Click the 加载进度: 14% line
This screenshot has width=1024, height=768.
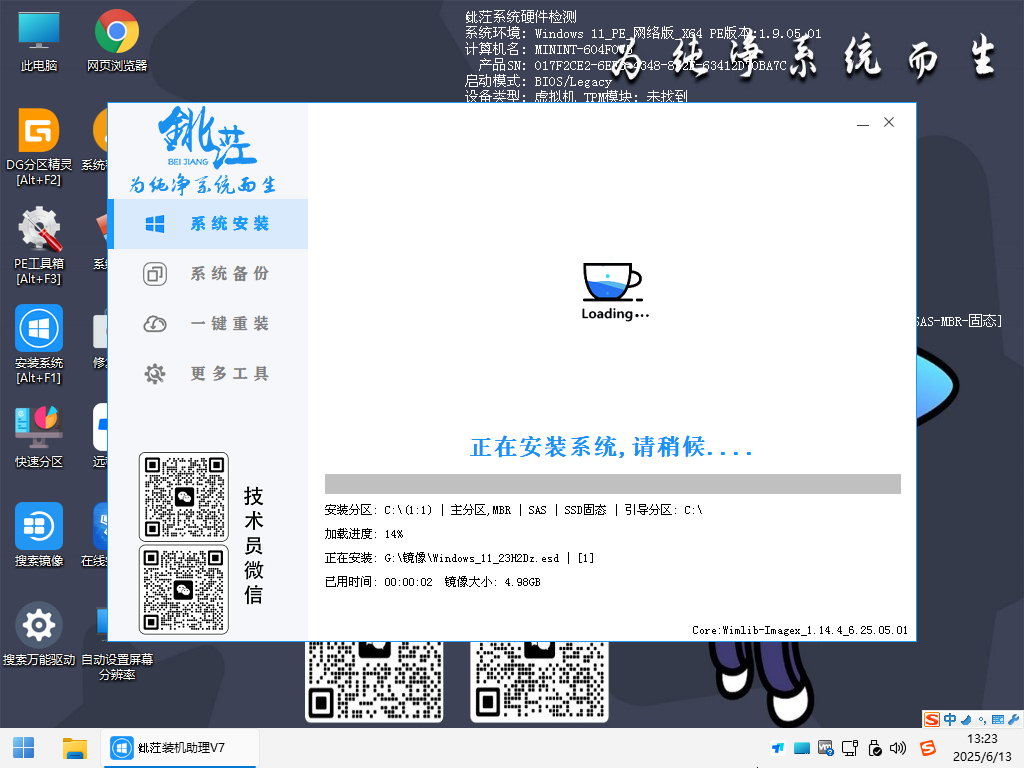pos(364,534)
